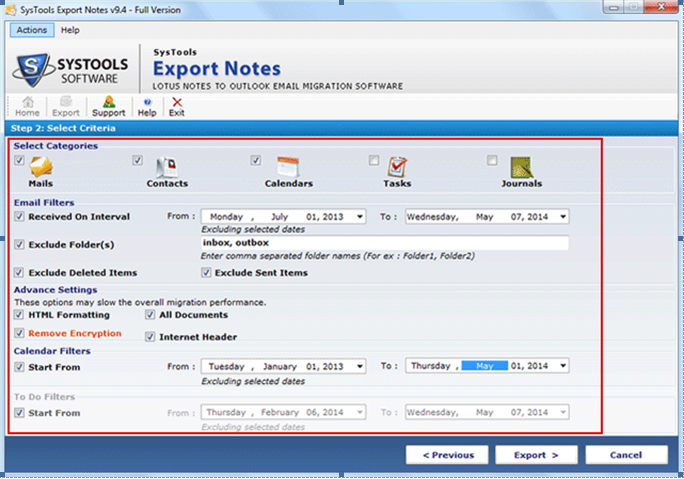Click the Home toolbar icon
684x479 pixels.
click(x=27, y=102)
